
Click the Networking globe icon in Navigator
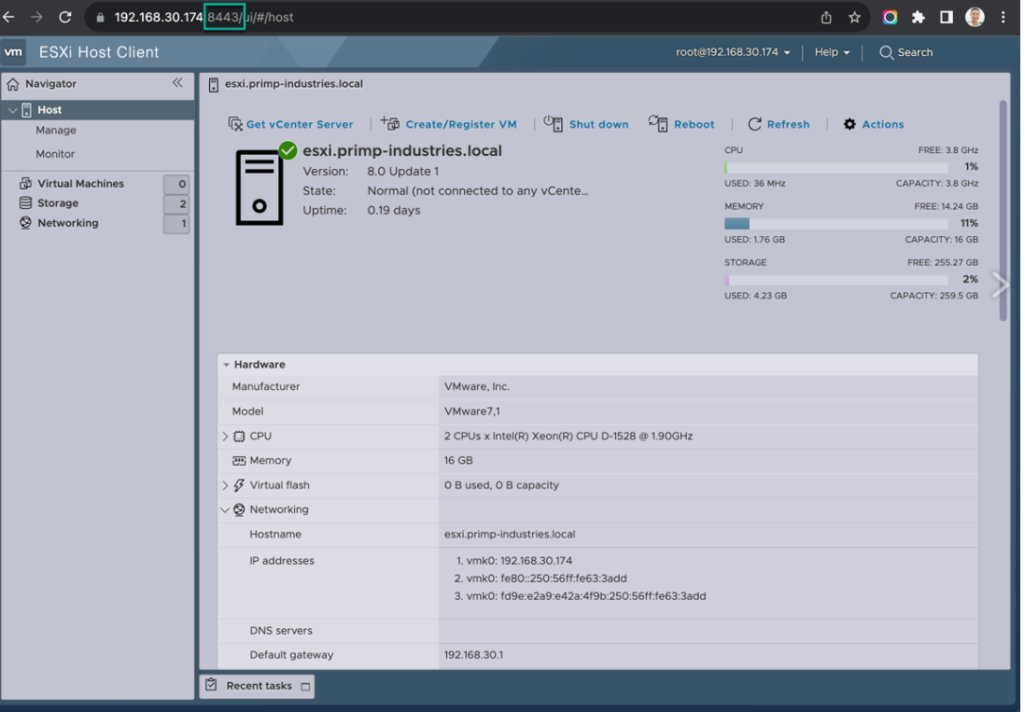coord(25,223)
